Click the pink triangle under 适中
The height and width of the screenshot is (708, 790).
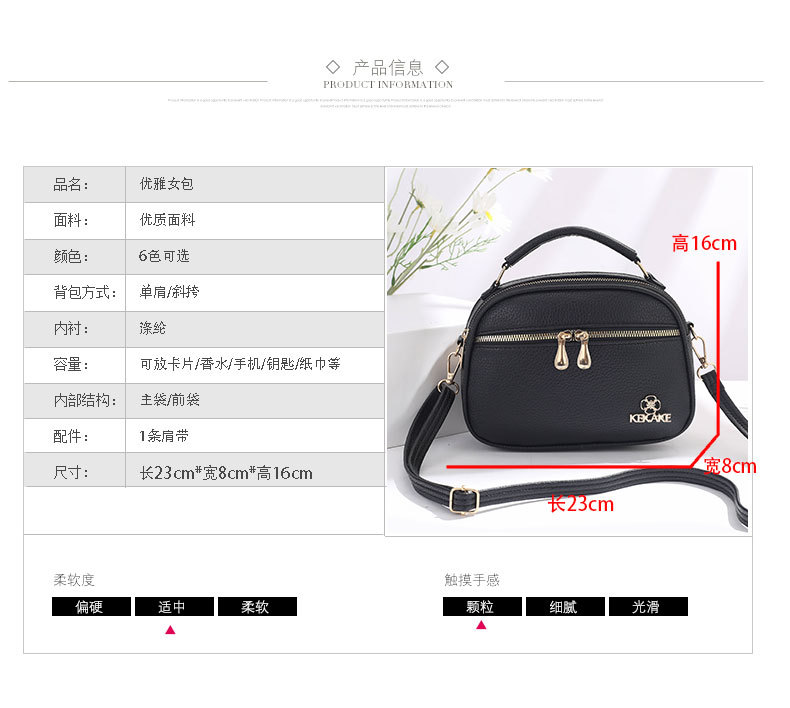coord(170,630)
